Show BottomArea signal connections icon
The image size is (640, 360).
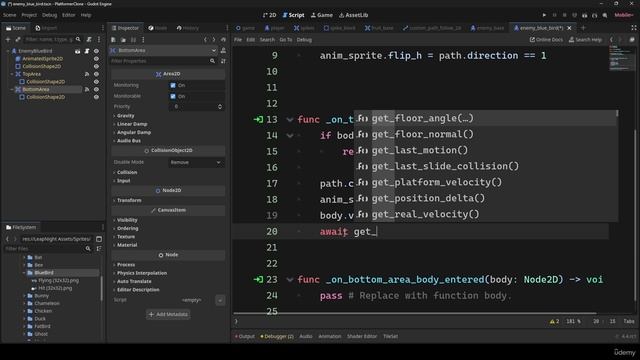87,89
